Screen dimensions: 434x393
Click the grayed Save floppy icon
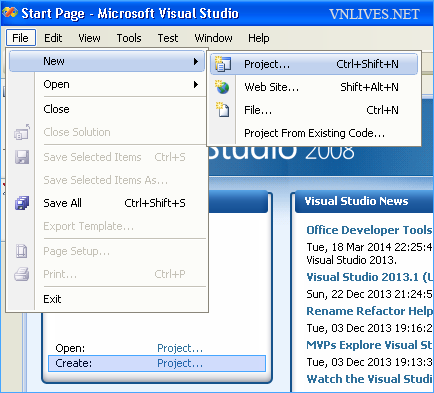(22, 157)
